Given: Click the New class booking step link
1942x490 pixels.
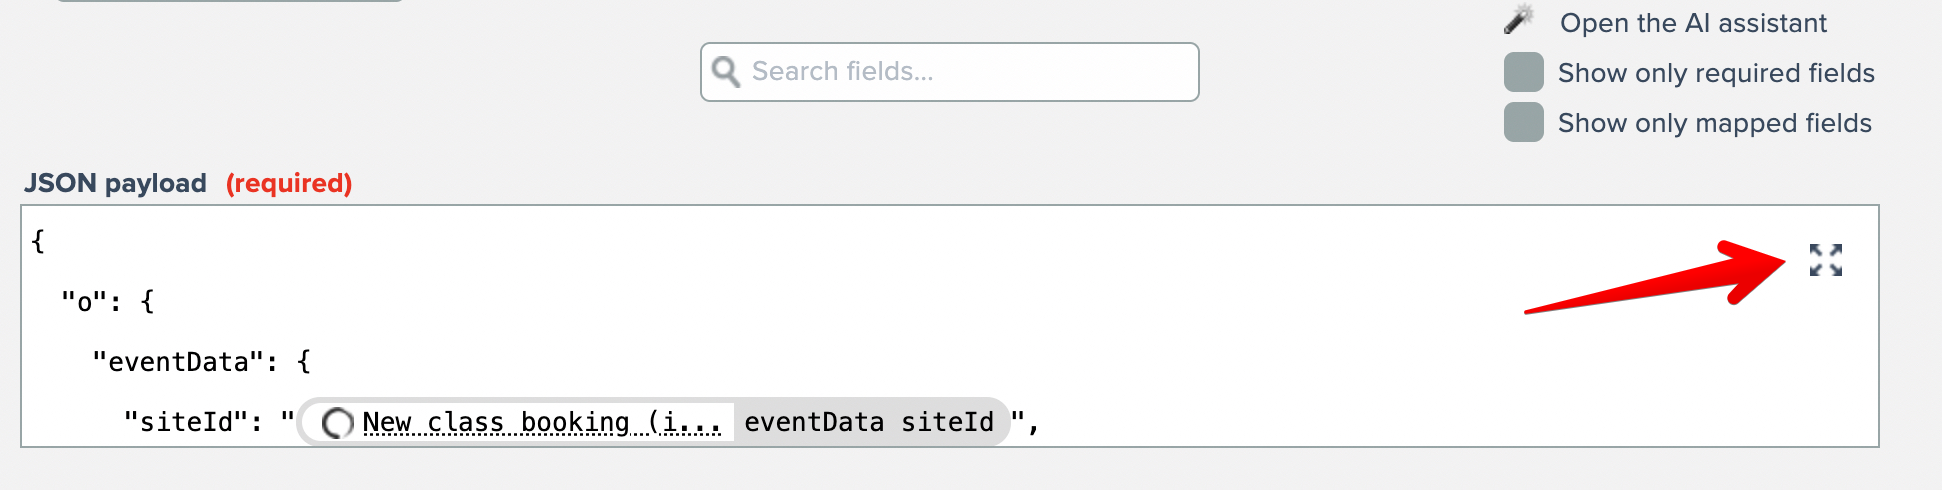Looking at the screenshot, I should 541,423.
